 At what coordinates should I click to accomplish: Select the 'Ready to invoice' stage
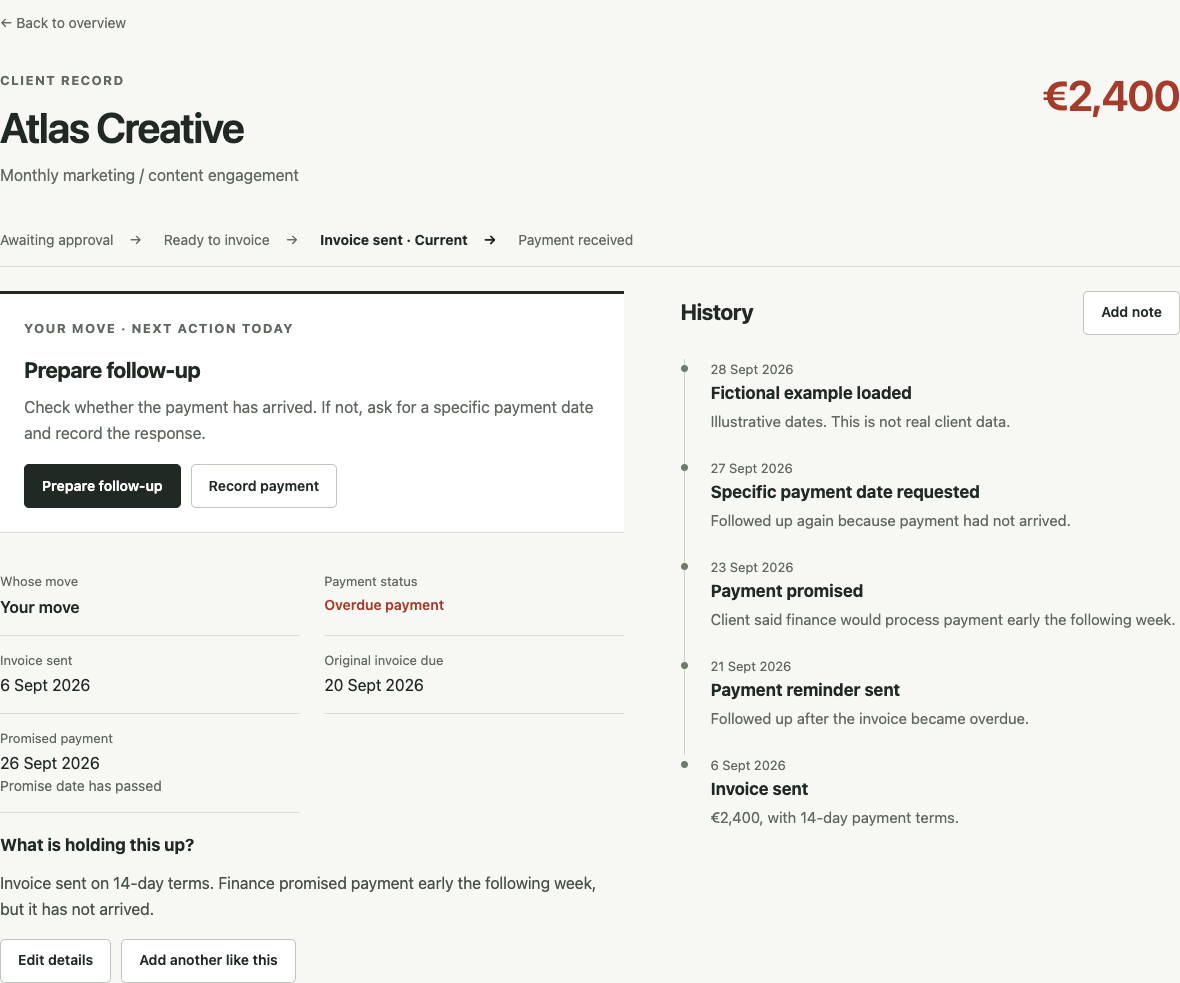coord(217,240)
